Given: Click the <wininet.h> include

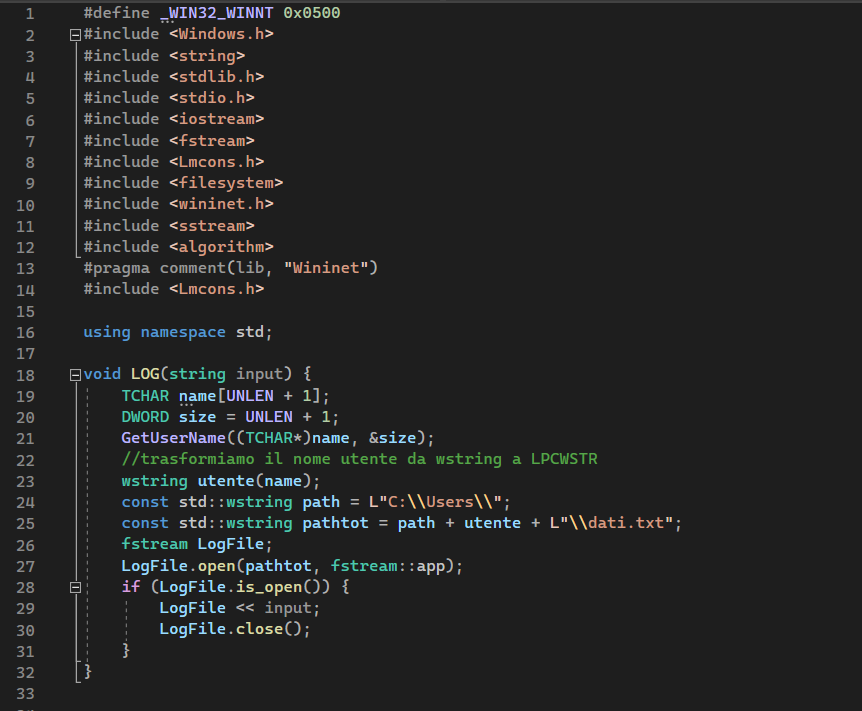Looking at the screenshot, I should click(x=221, y=204).
